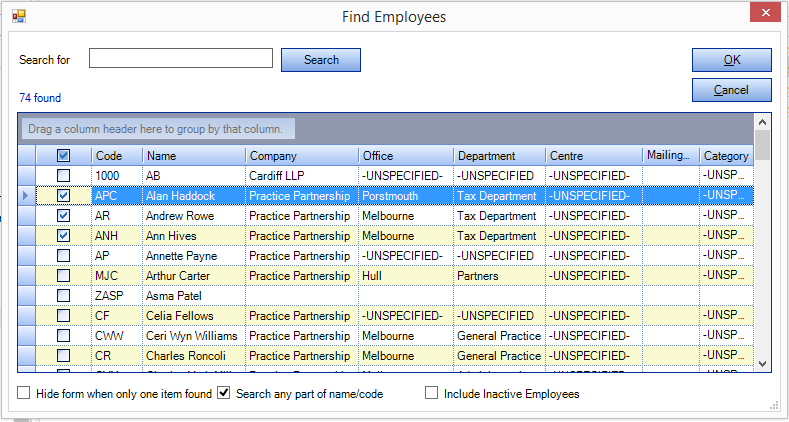Select the Alan Haddock name cell

pyautogui.click(x=194, y=196)
